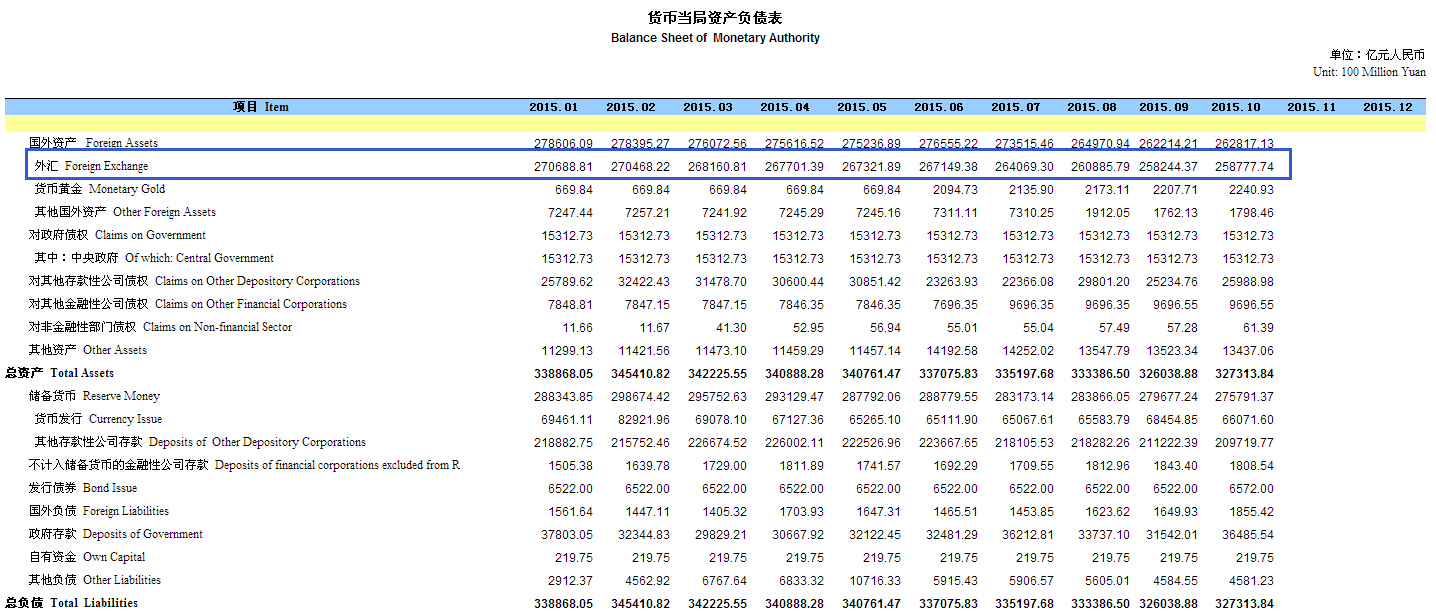
Task: Click the 总负债 Total Liabilities row label
Action: pyautogui.click(x=71, y=603)
